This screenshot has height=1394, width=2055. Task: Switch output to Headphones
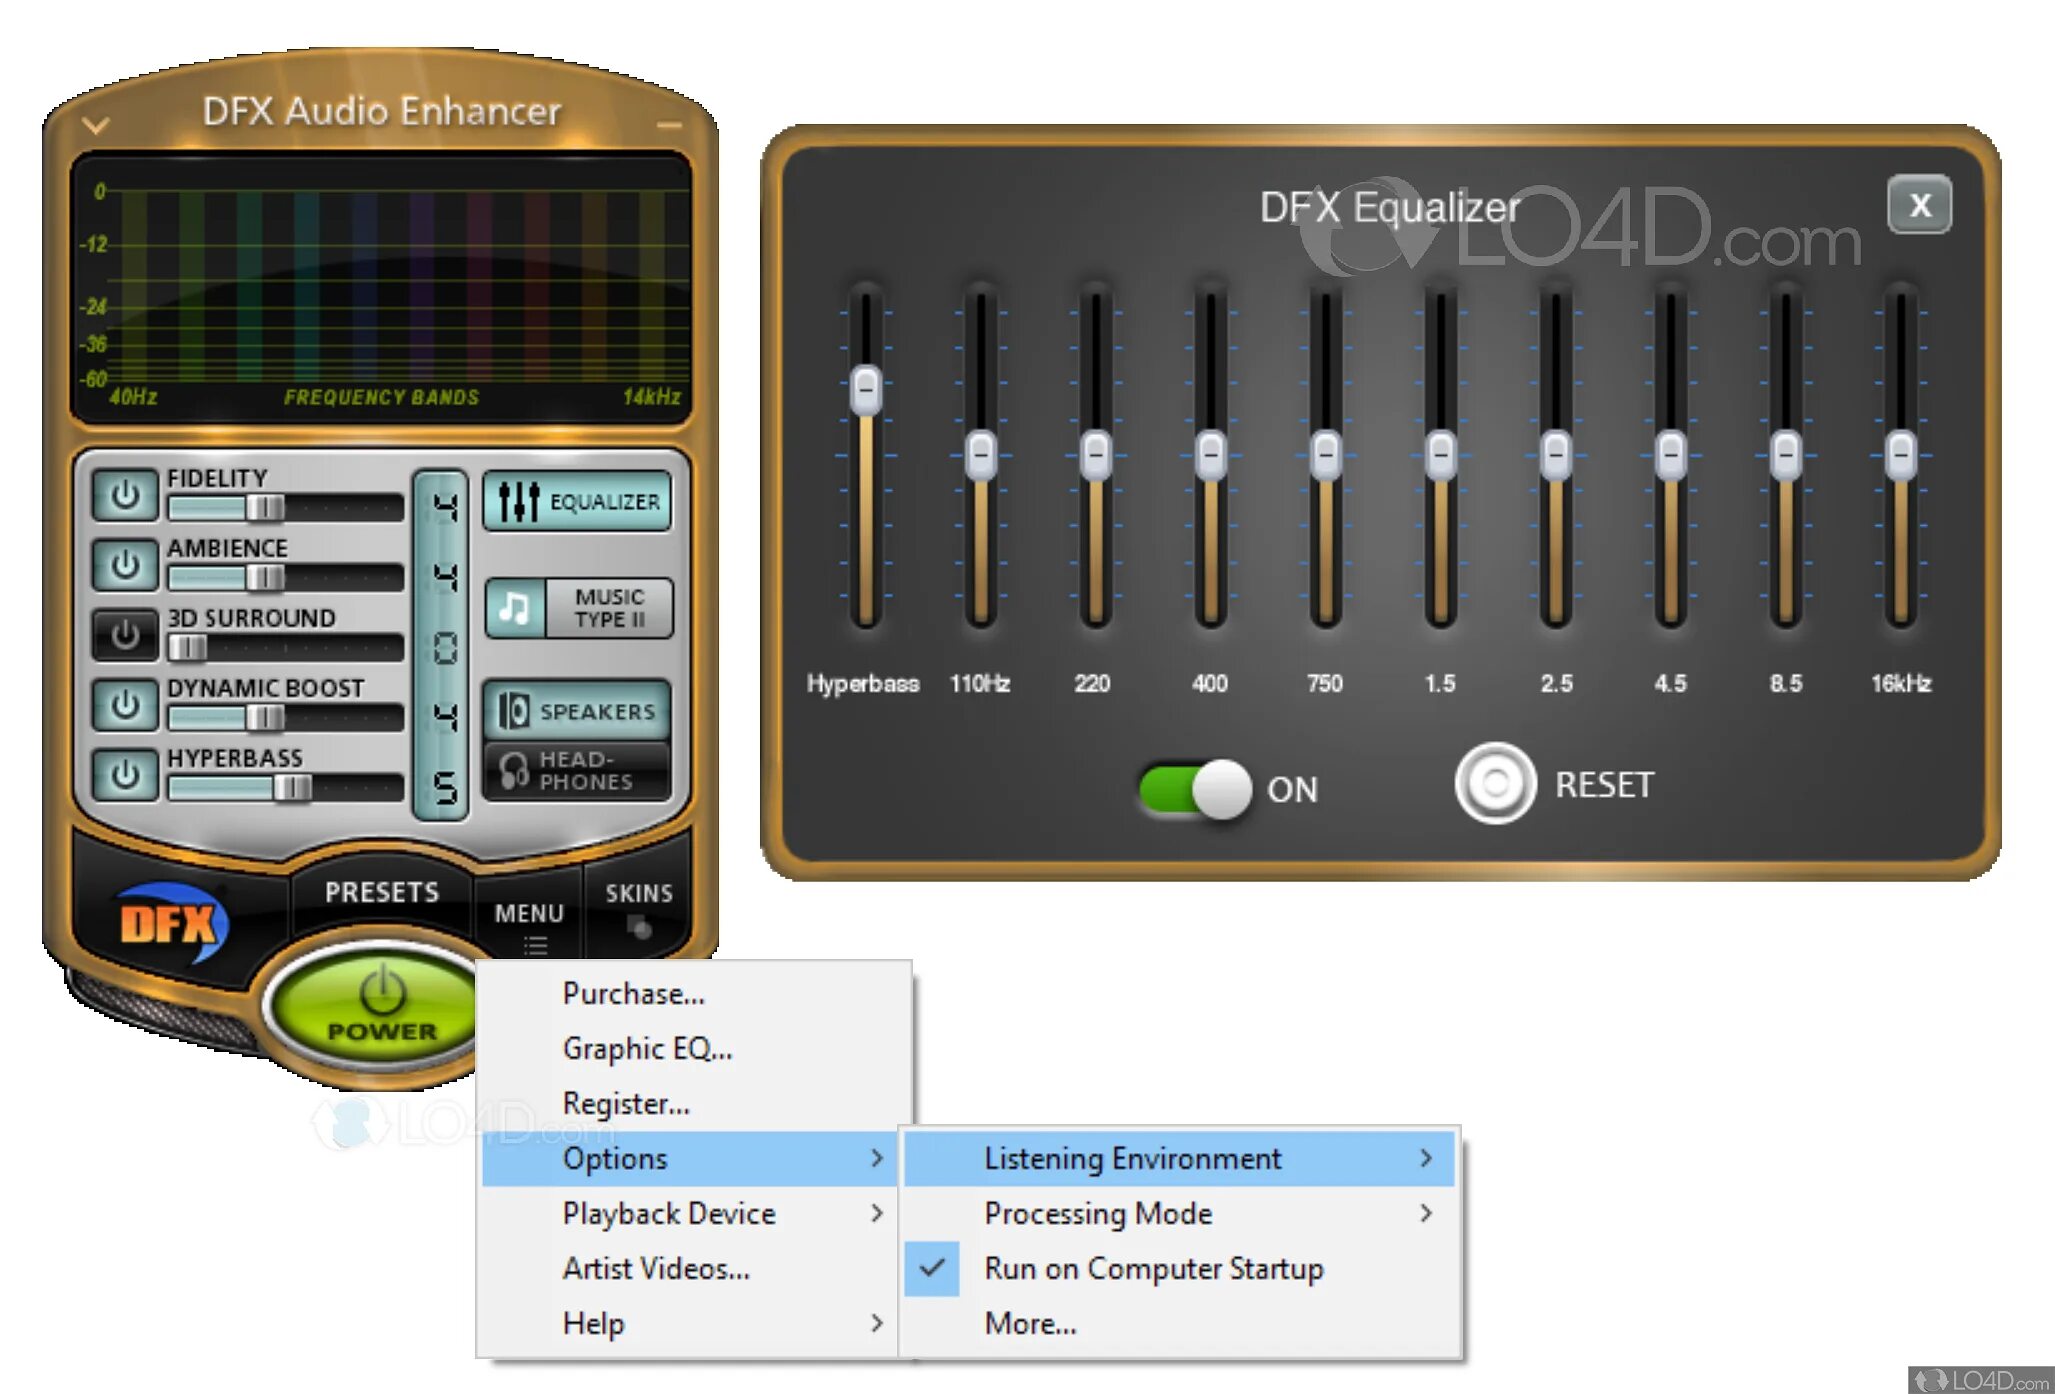click(578, 770)
